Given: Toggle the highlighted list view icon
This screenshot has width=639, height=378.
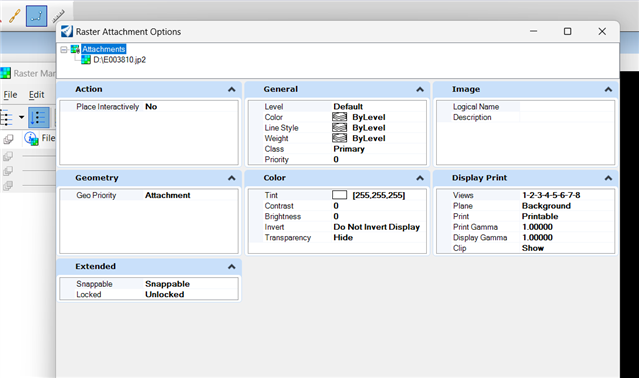Looking at the screenshot, I should click(39, 118).
